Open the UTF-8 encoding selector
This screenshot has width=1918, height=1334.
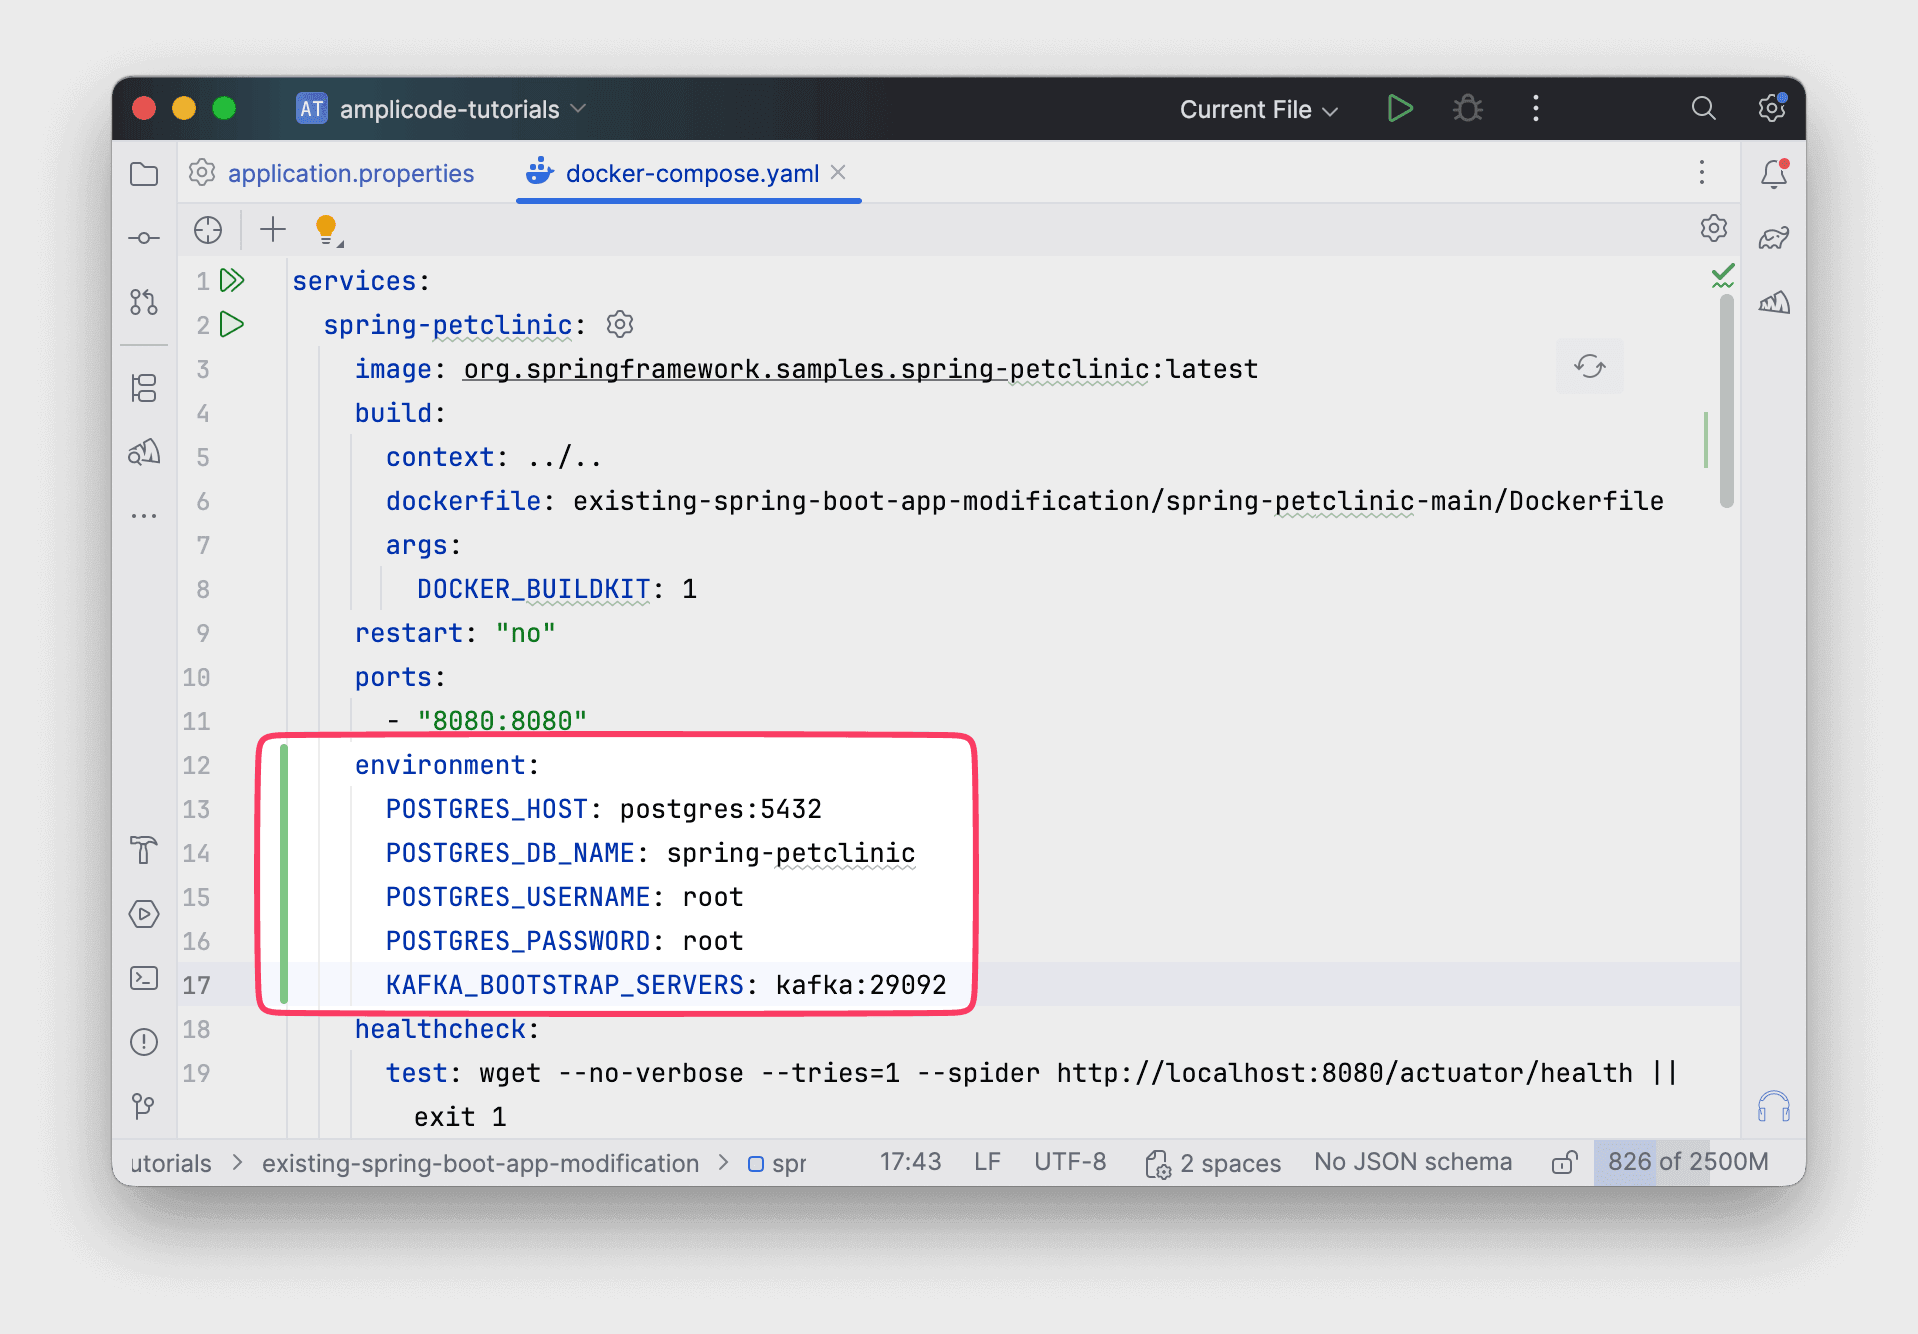[x=1070, y=1162]
